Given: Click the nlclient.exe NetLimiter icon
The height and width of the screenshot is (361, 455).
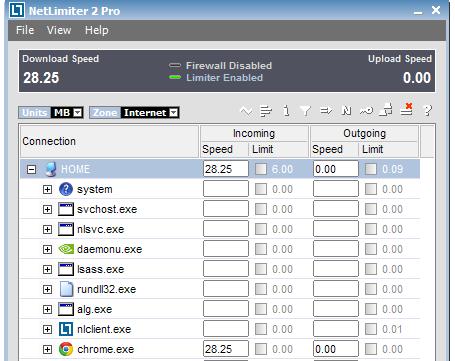Looking at the screenshot, I should (66, 329).
